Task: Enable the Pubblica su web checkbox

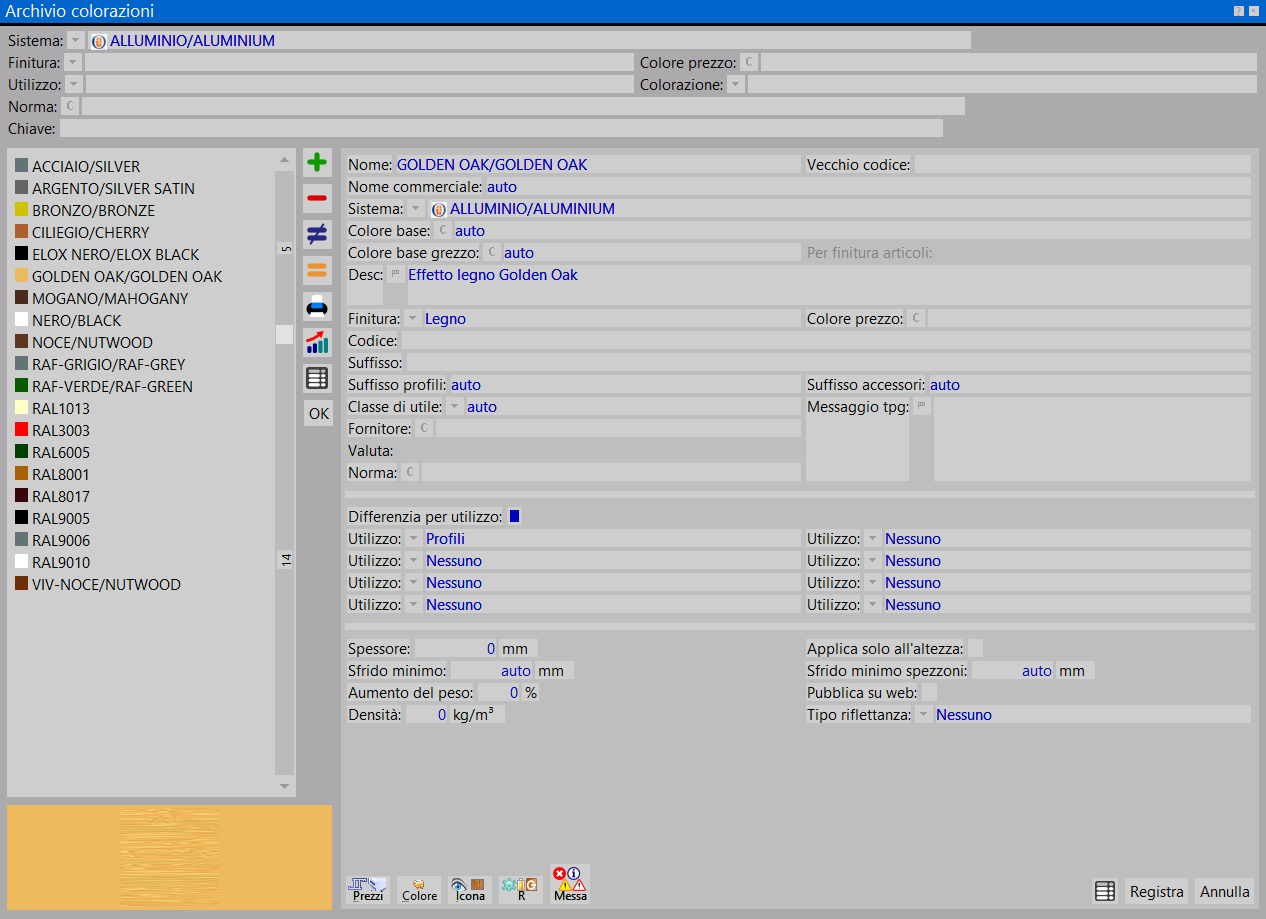Action: [x=929, y=692]
